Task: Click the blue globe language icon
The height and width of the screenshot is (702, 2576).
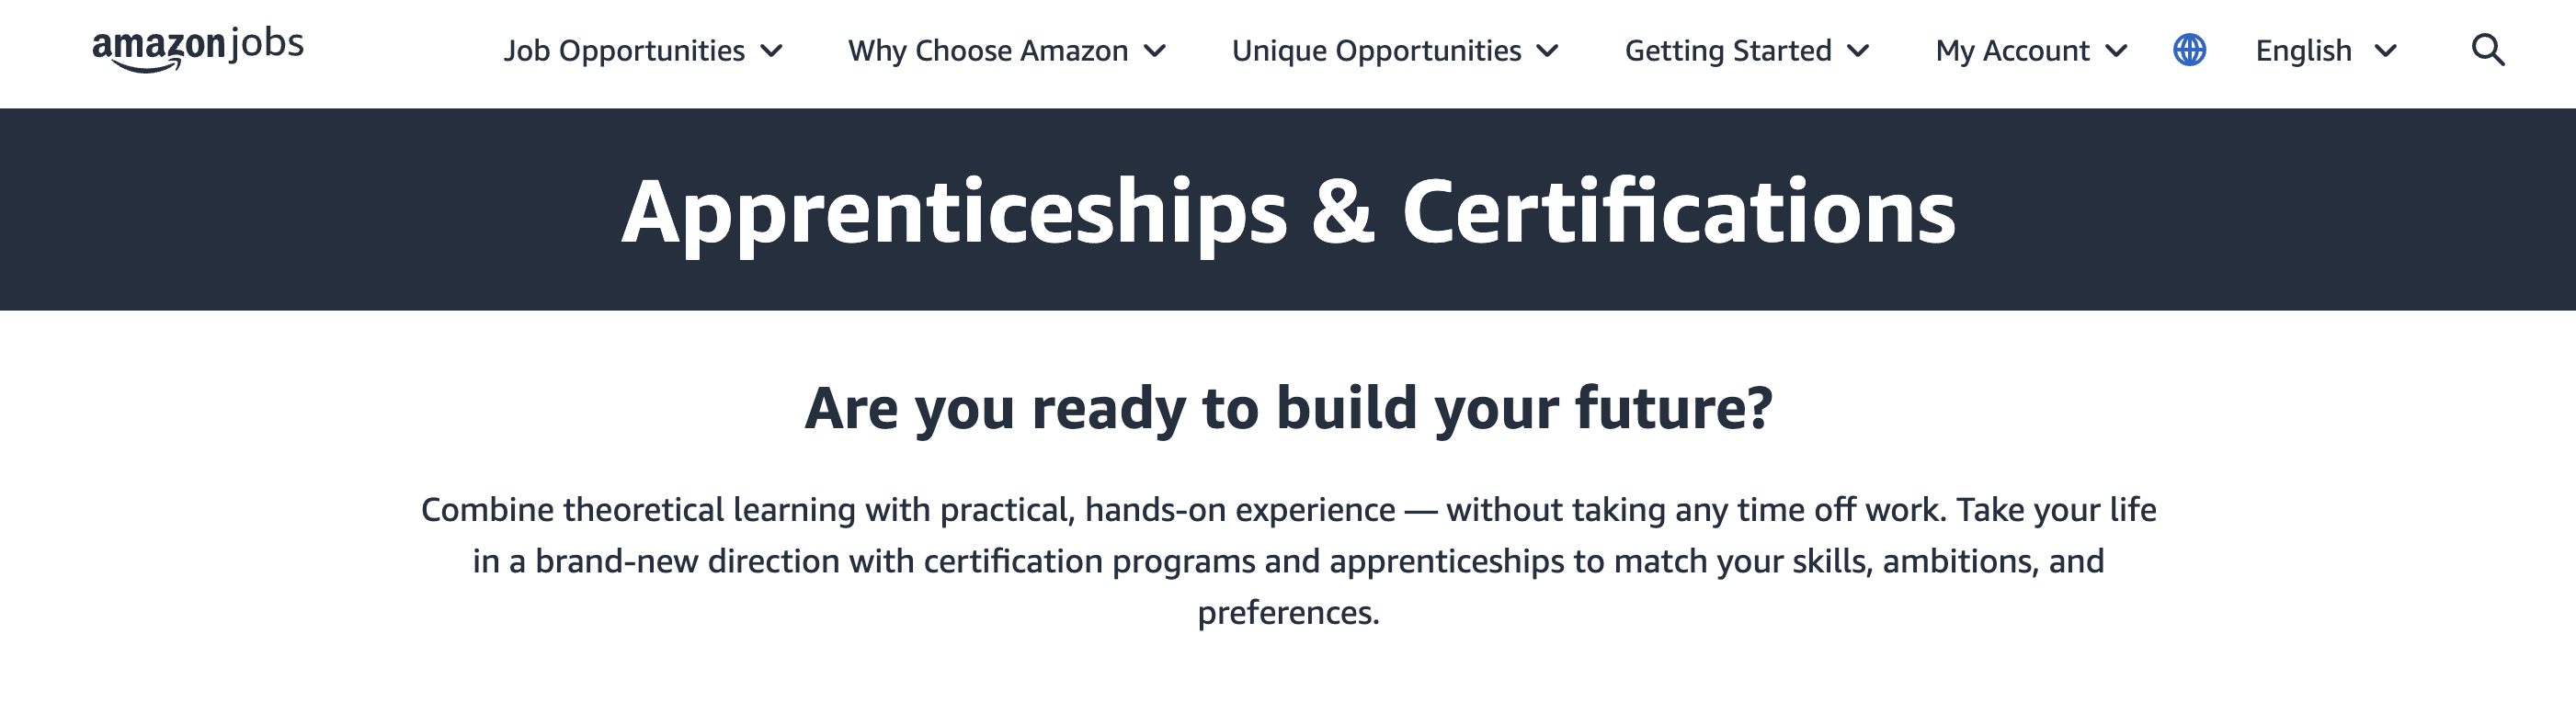Action: (x=2189, y=50)
